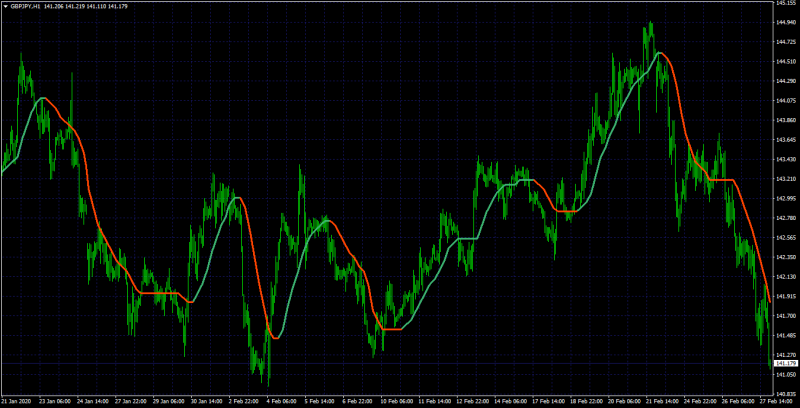Screen dimensions: 800x408
Task: Click the 144.940 price scale label
Action: [786, 22]
